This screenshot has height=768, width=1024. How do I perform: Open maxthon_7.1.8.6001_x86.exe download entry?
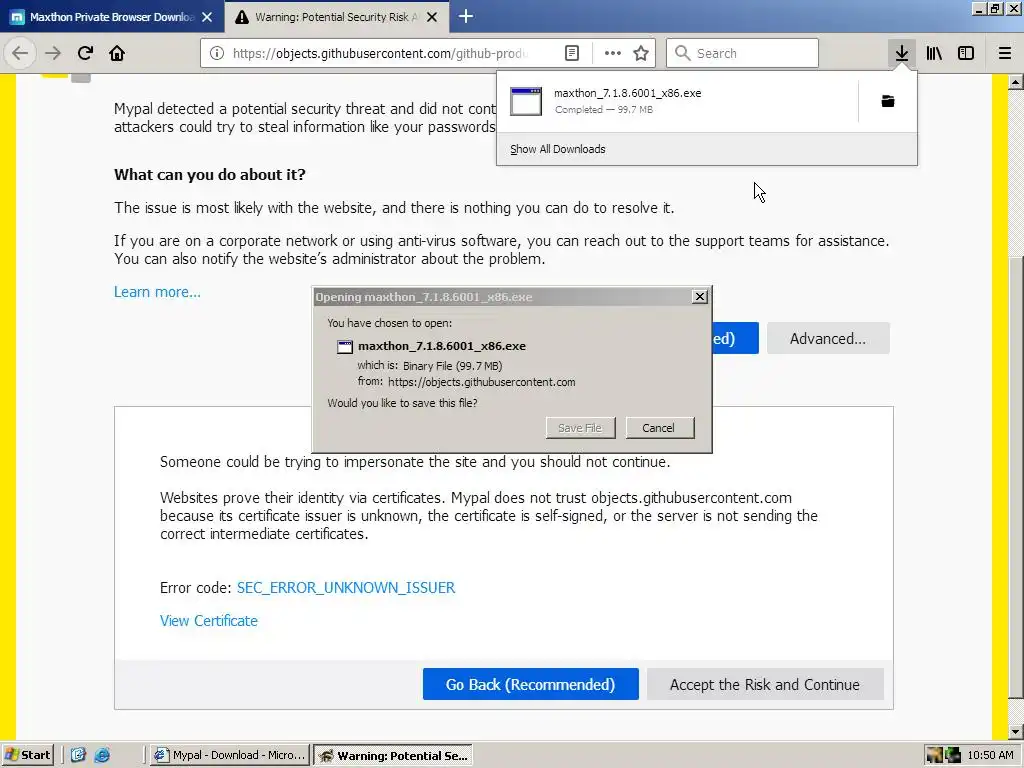pos(678,101)
